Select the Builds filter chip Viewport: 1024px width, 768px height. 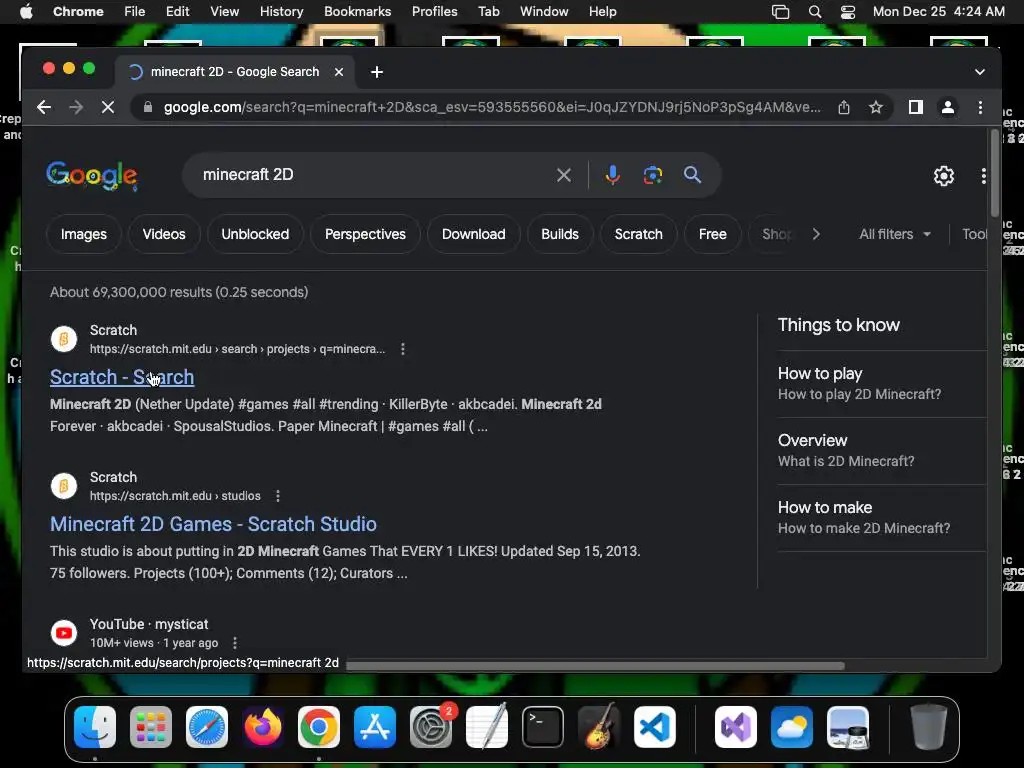coord(560,234)
